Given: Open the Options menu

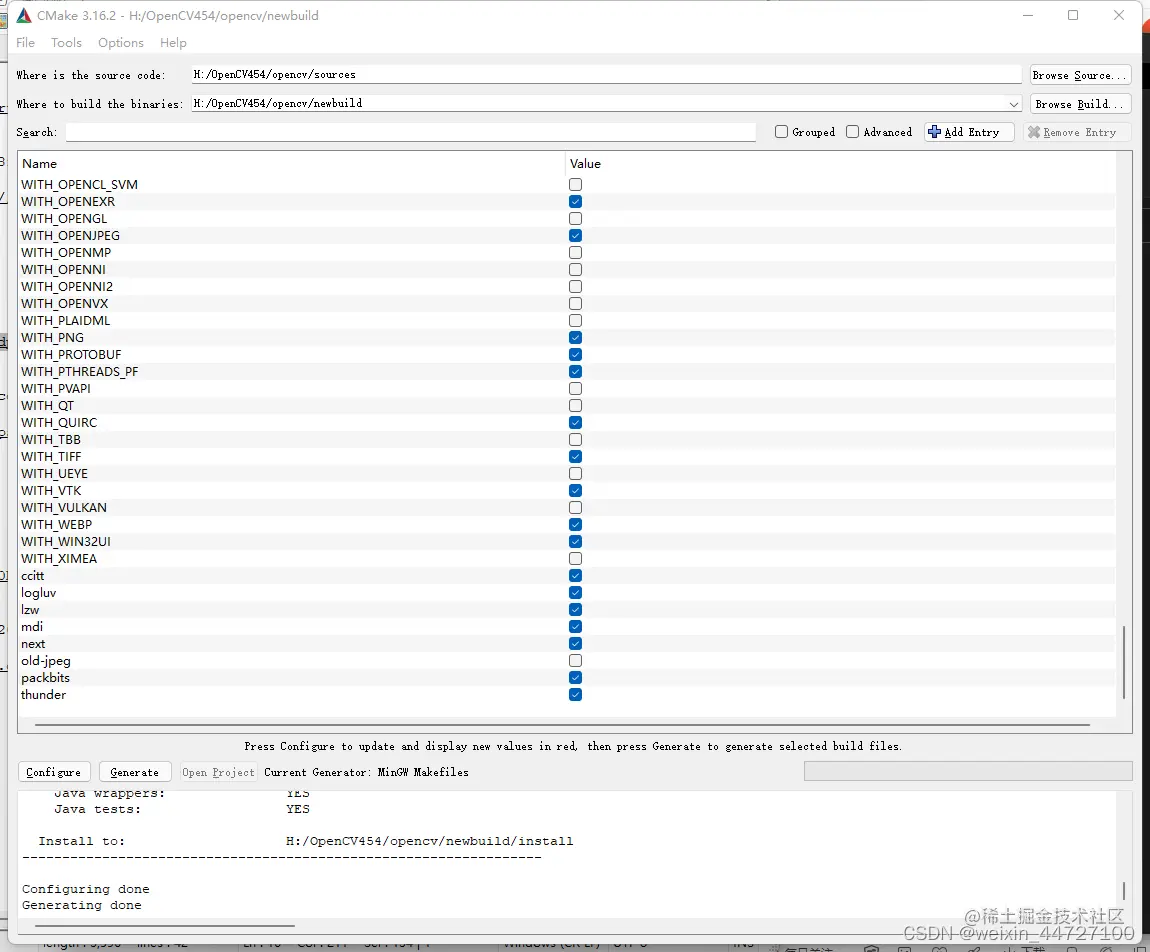Looking at the screenshot, I should [121, 43].
